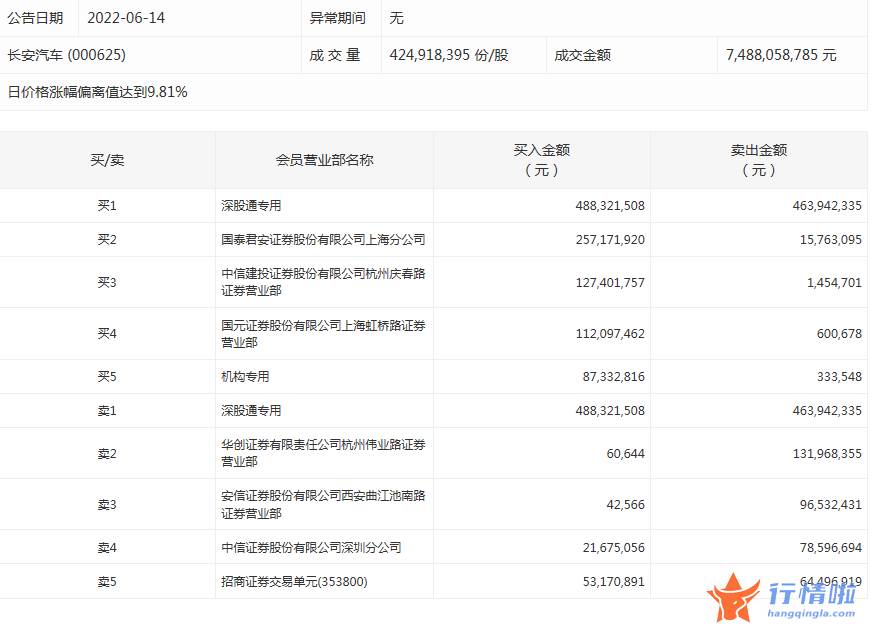The height and width of the screenshot is (628, 872).
Task: Select 中信建投证券杭州庆春路证券营业部 entry
Action: [323, 282]
